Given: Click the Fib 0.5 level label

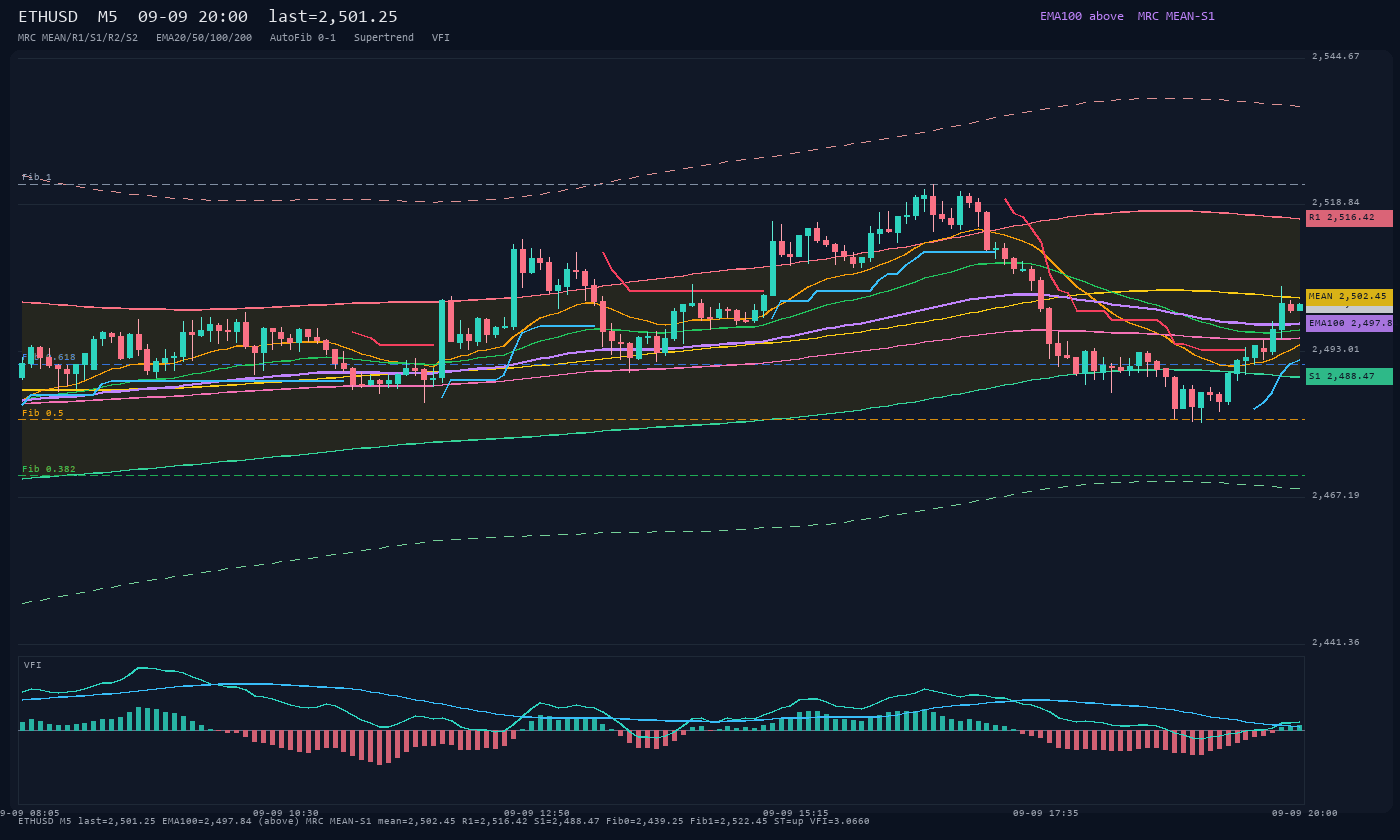Looking at the screenshot, I should point(43,413).
